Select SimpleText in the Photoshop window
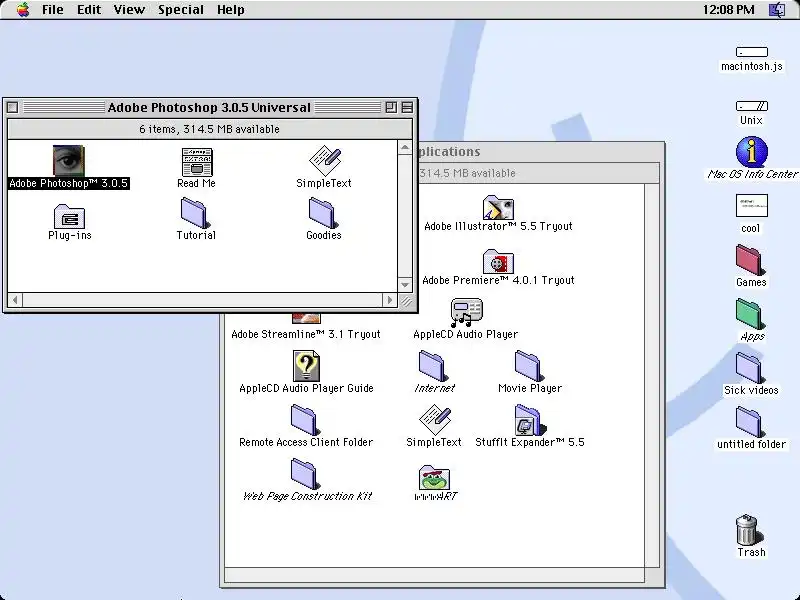Image resolution: width=800 pixels, height=600 pixels. tap(324, 160)
